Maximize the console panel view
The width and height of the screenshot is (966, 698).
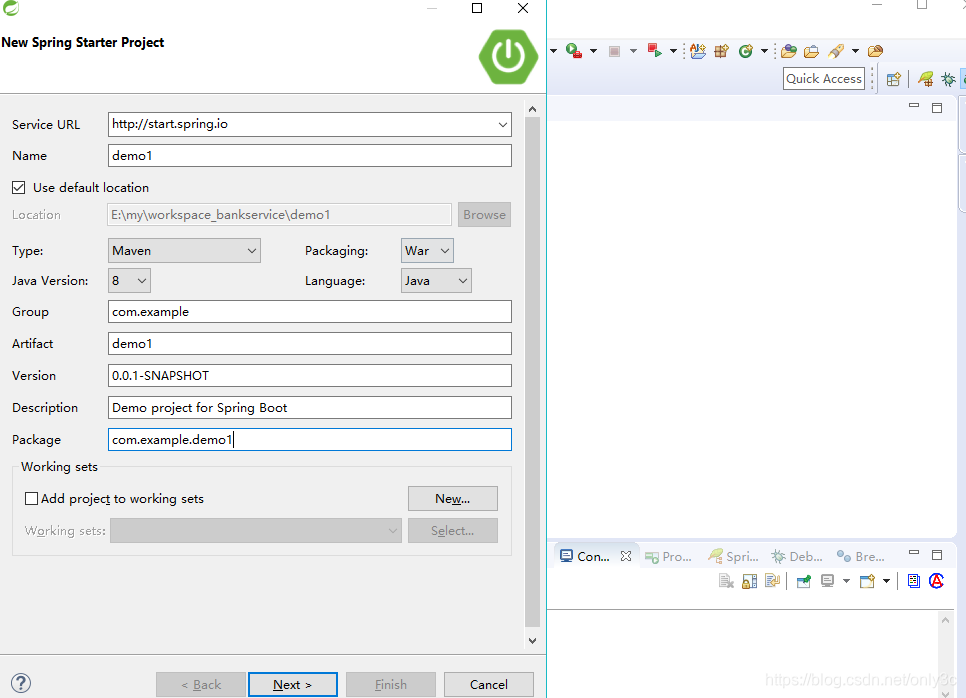pos(937,554)
